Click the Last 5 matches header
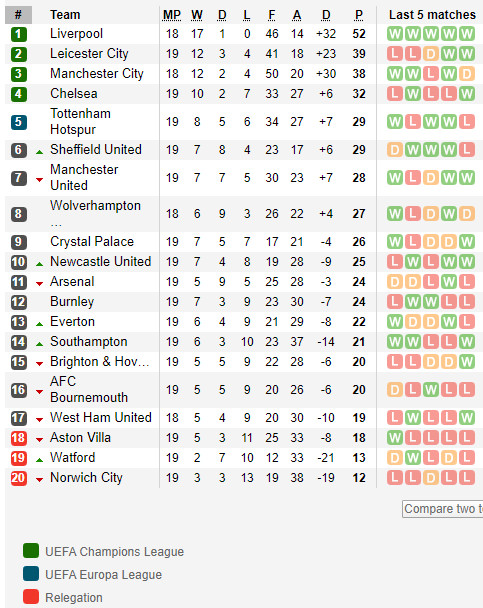483x608 pixels. click(432, 15)
